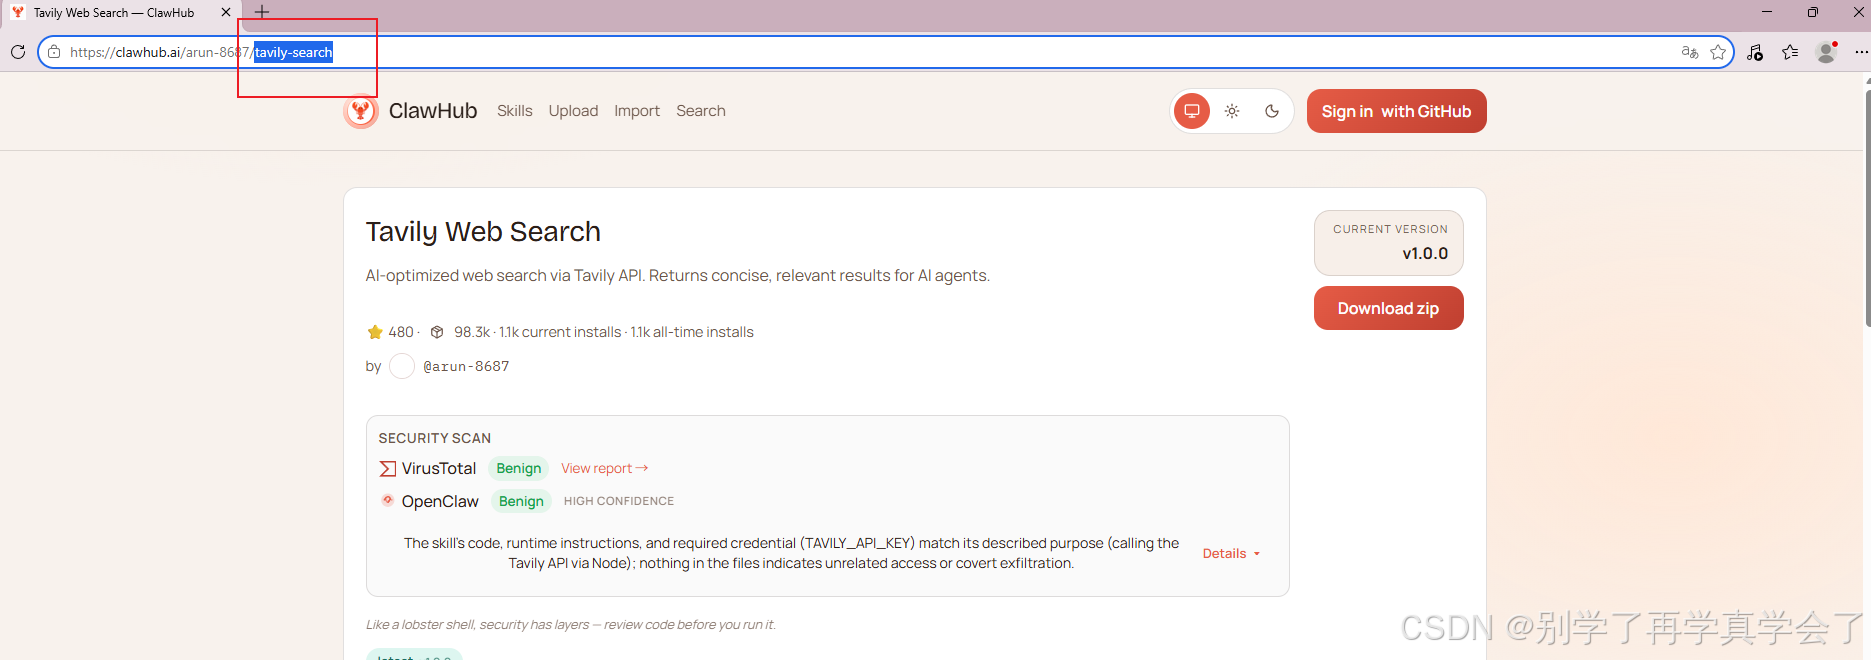The image size is (1871, 660).
Task: Sign in with GitHub
Action: click(x=1396, y=111)
